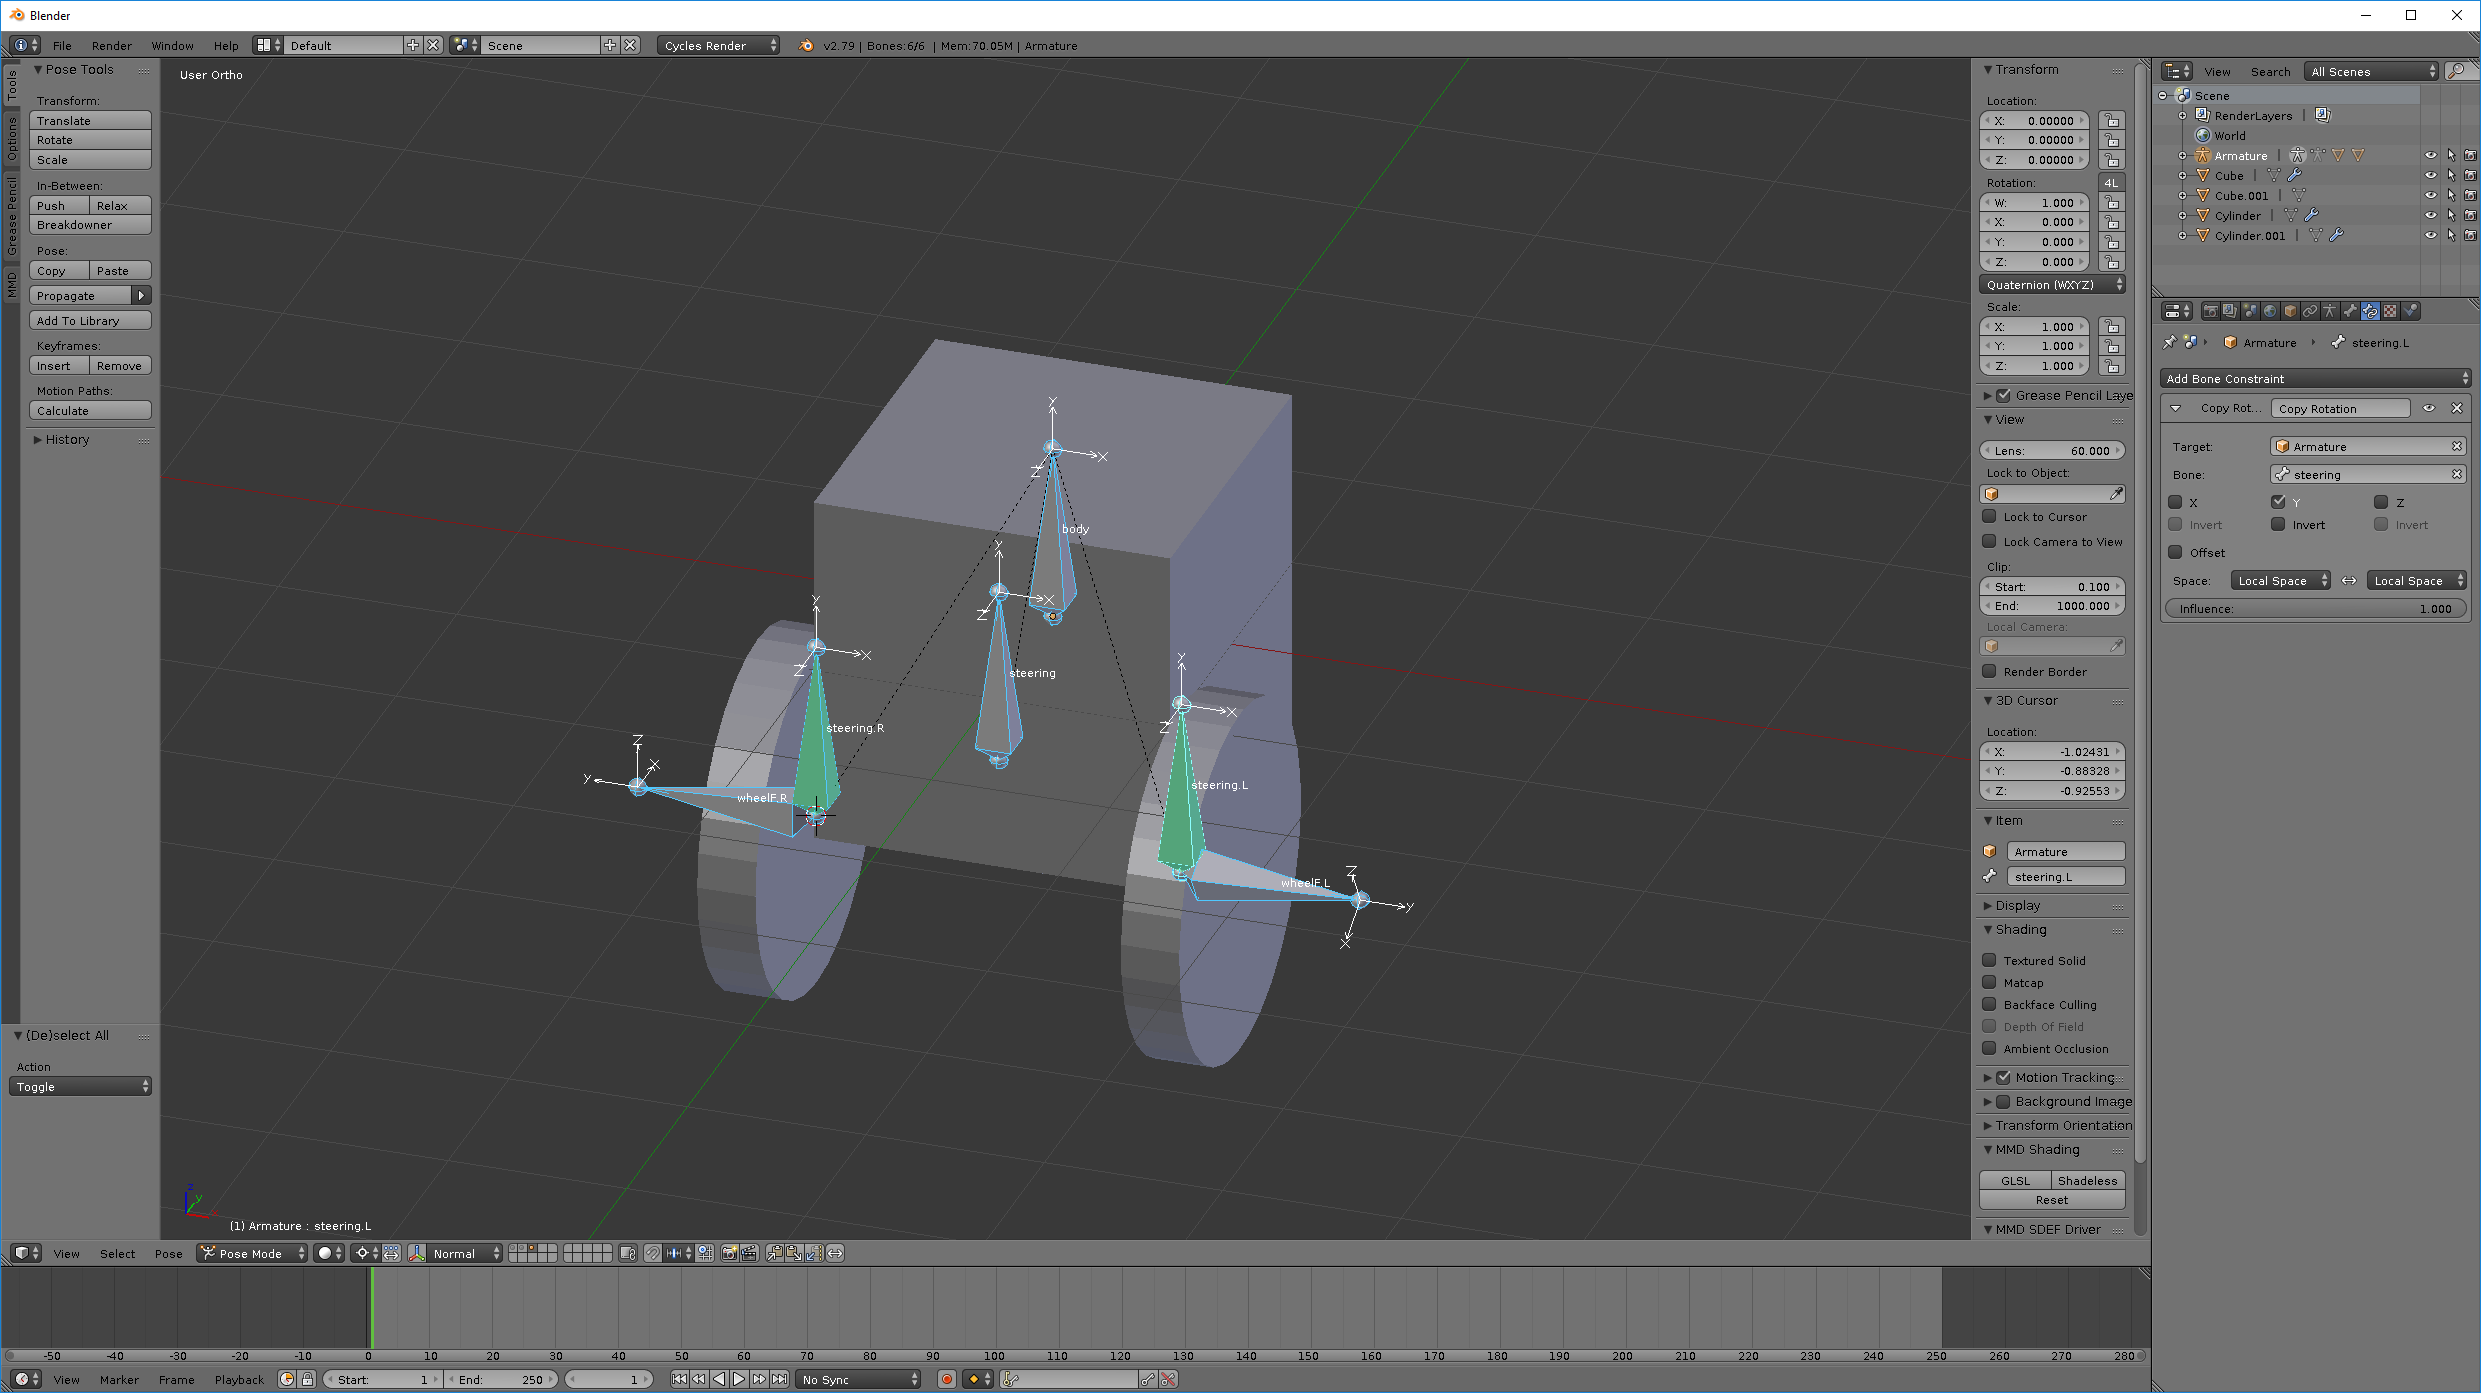Image resolution: width=2481 pixels, height=1393 pixels.
Task: Copy the current pose to buffer icon
Action: [775, 1253]
